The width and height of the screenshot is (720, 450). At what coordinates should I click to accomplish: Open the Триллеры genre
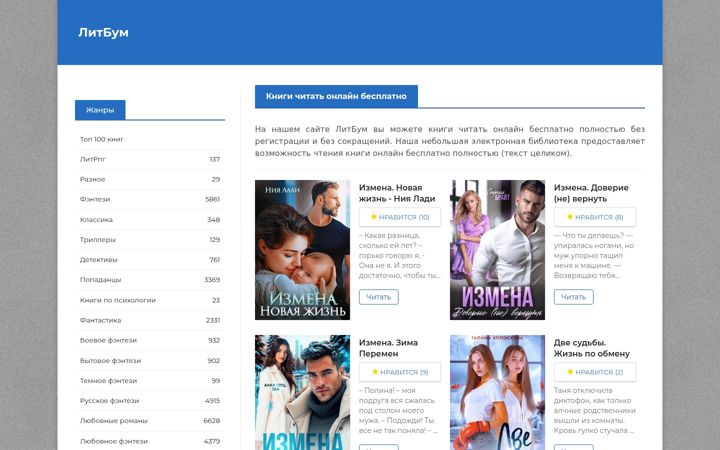(98, 240)
